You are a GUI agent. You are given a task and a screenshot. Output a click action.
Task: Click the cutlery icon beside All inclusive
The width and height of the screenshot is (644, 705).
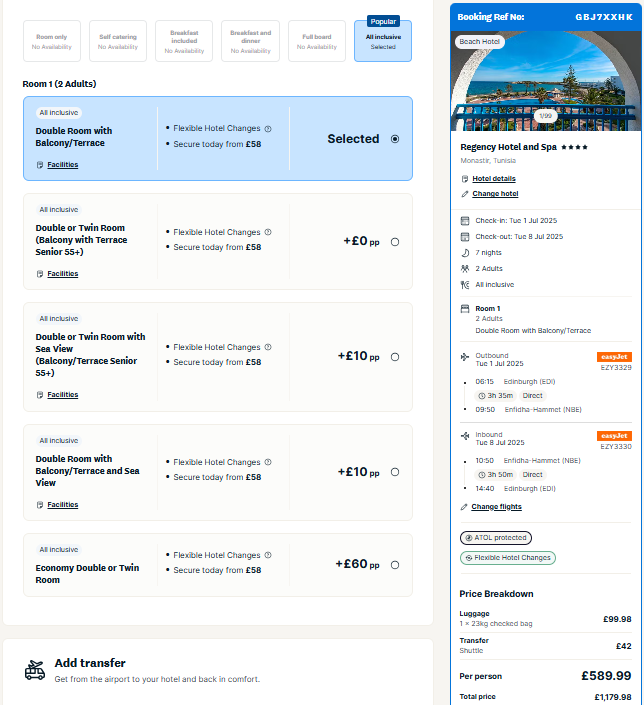pos(465,285)
